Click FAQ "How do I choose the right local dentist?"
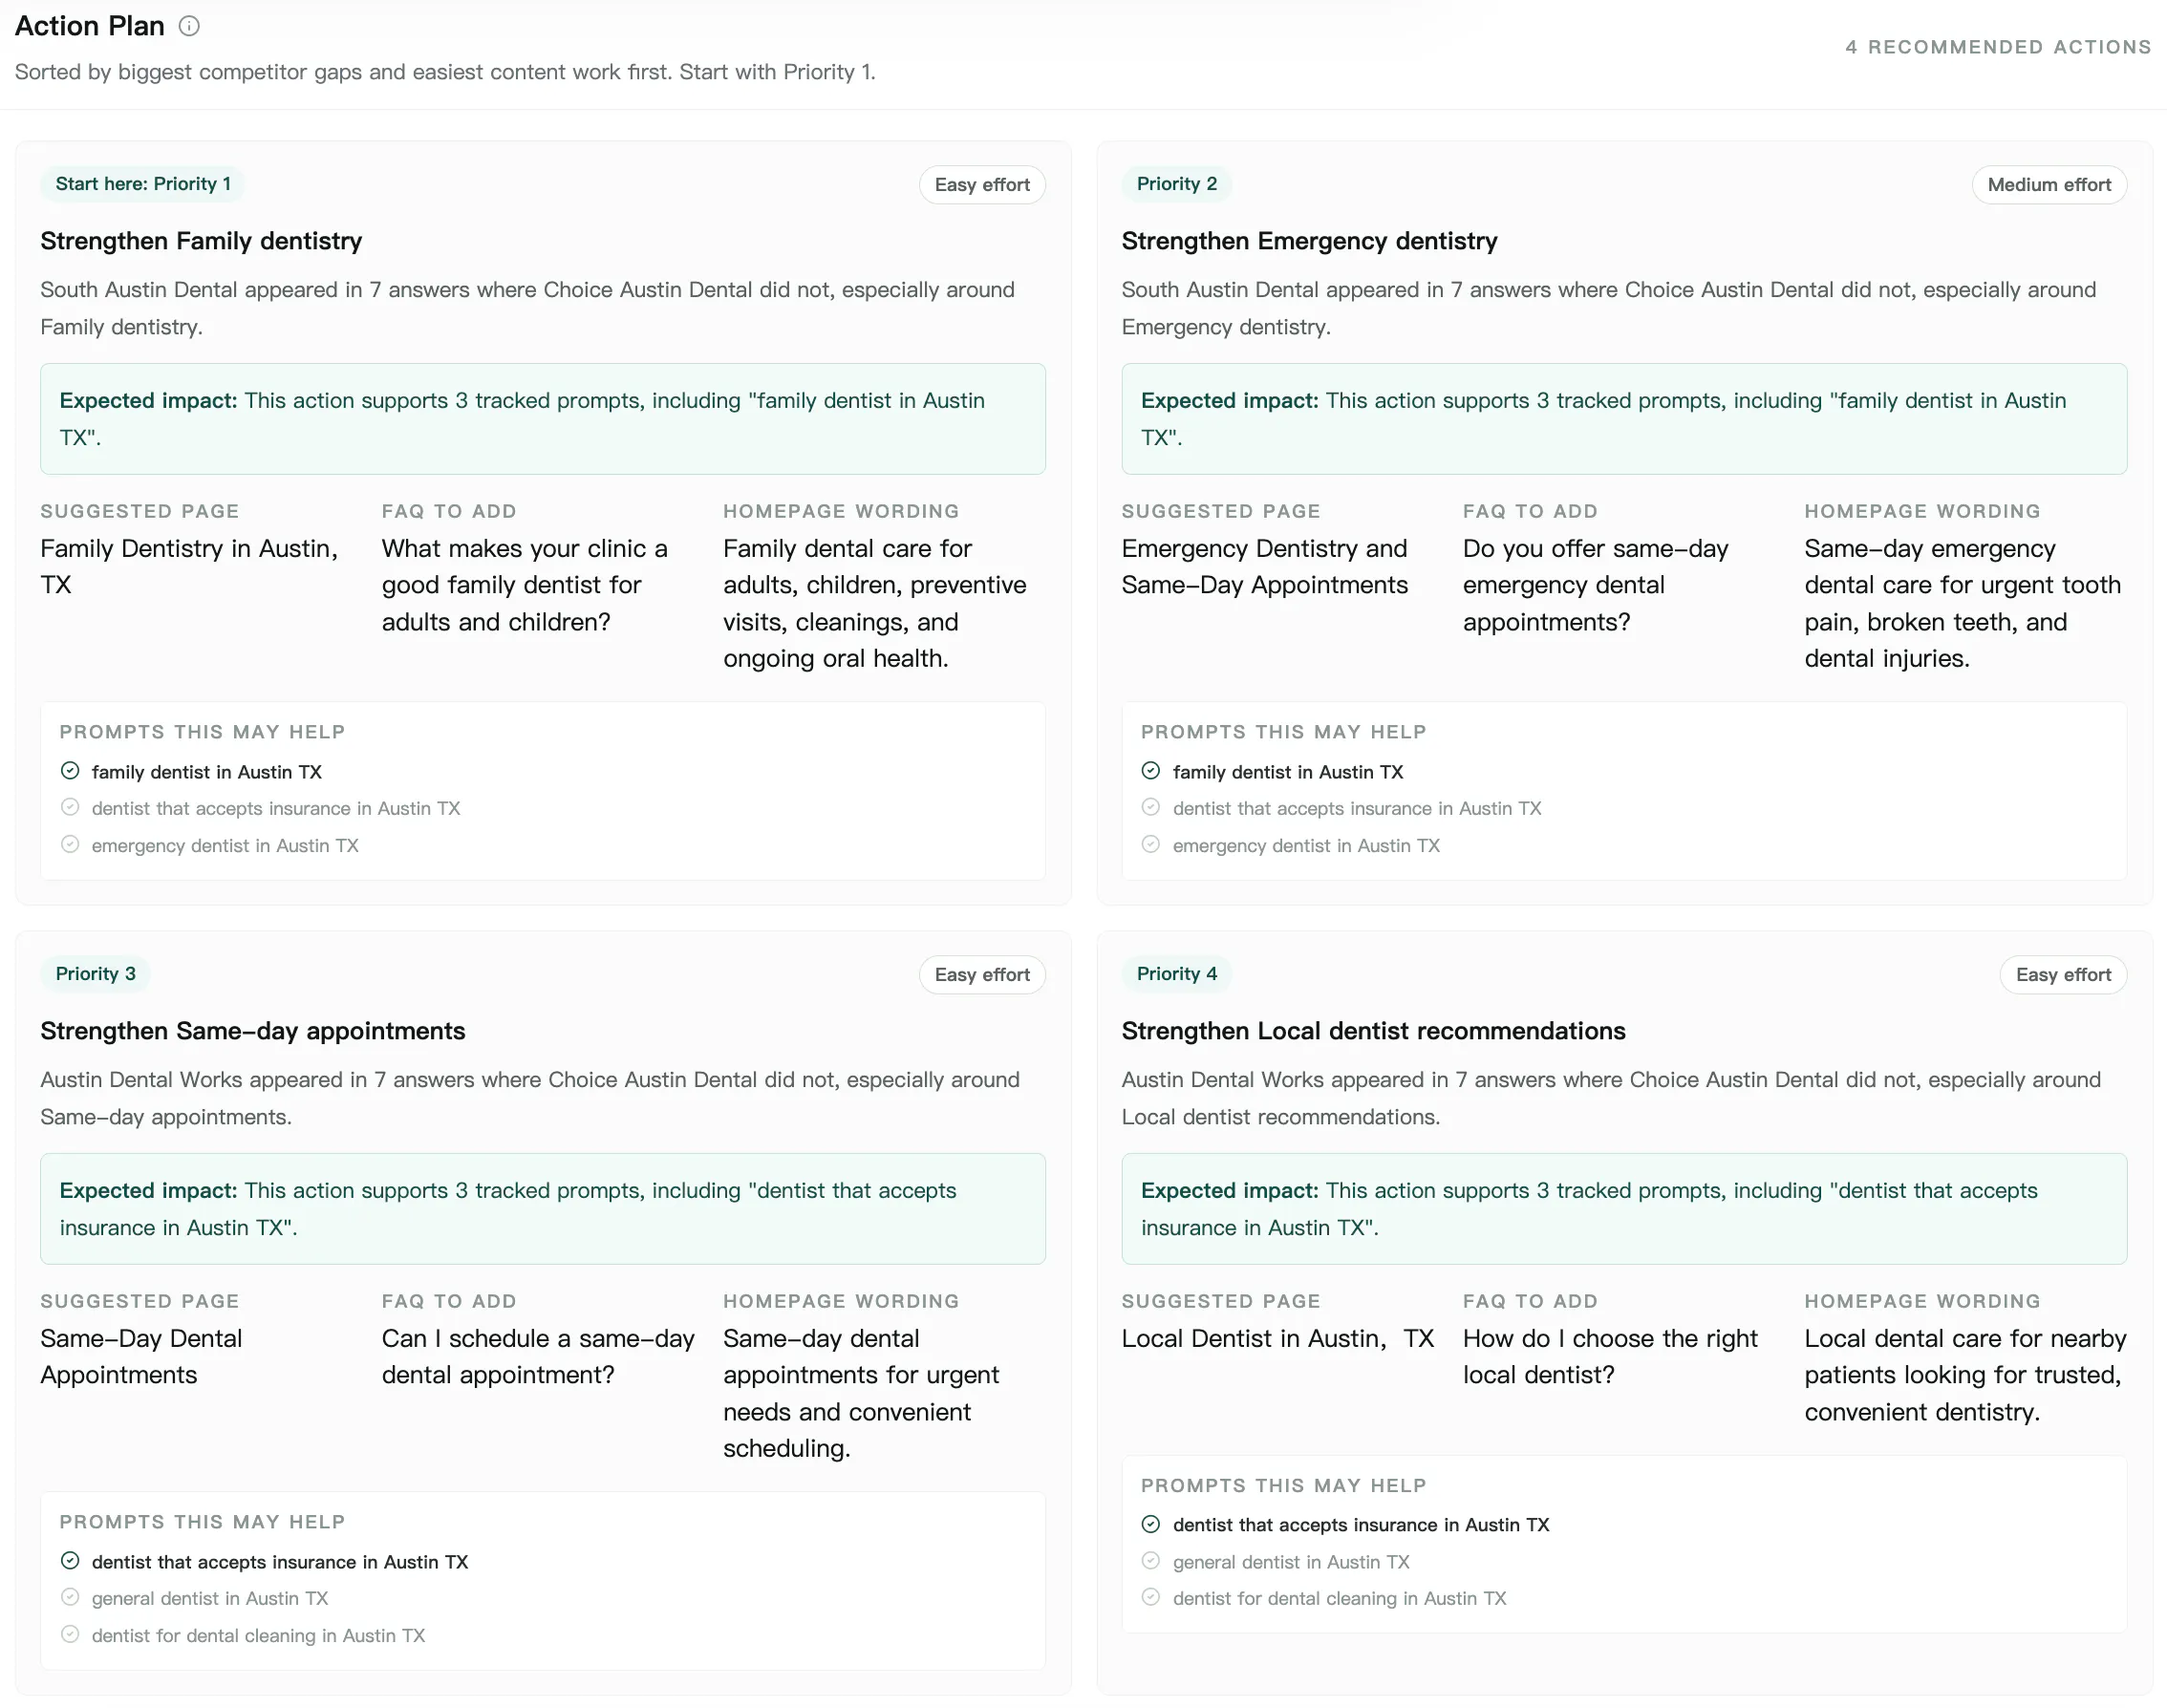The width and height of the screenshot is (2167, 1708). click(1610, 1357)
